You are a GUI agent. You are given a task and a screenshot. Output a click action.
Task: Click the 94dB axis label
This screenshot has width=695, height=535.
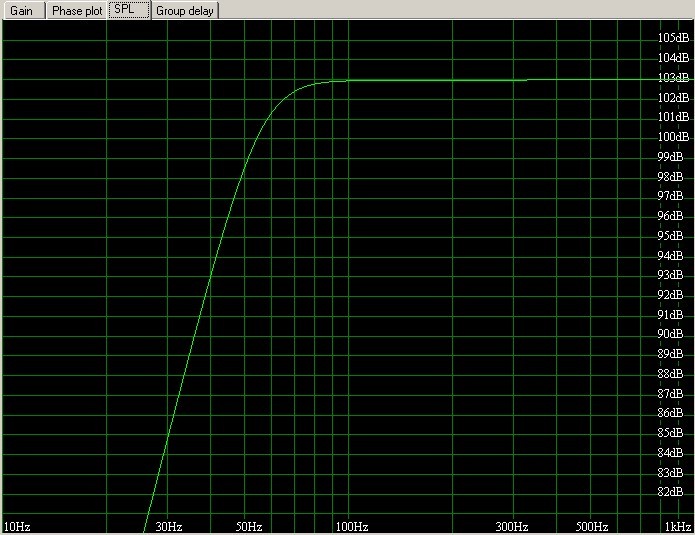click(670, 256)
